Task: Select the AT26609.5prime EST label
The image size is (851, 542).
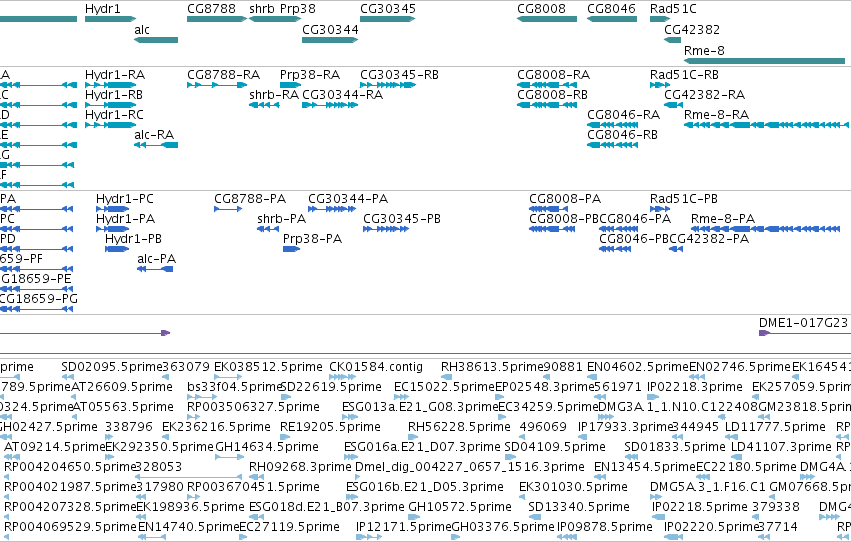Action: click(122, 387)
